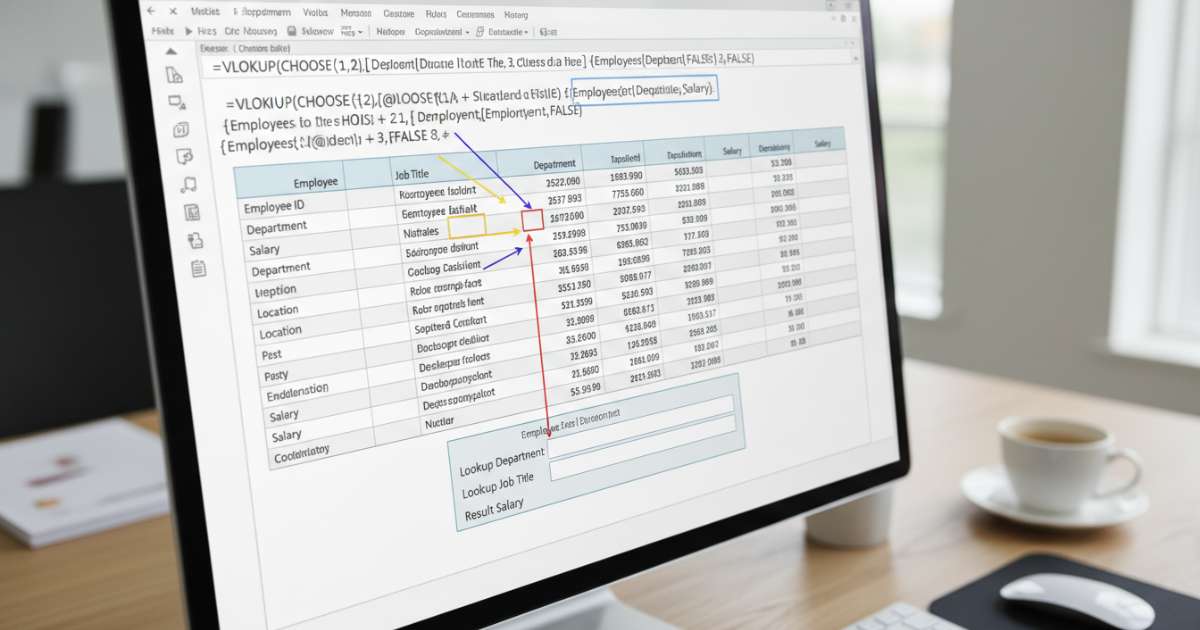Click the monitor-shaped icon in the sidebar
The height and width of the screenshot is (630, 1200).
pos(177,102)
